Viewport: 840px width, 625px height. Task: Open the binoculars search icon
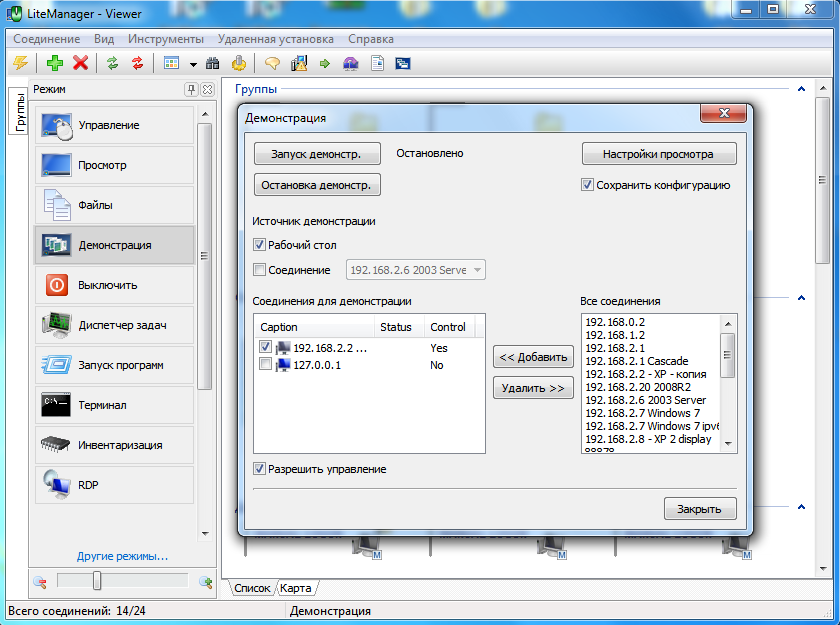tap(213, 63)
